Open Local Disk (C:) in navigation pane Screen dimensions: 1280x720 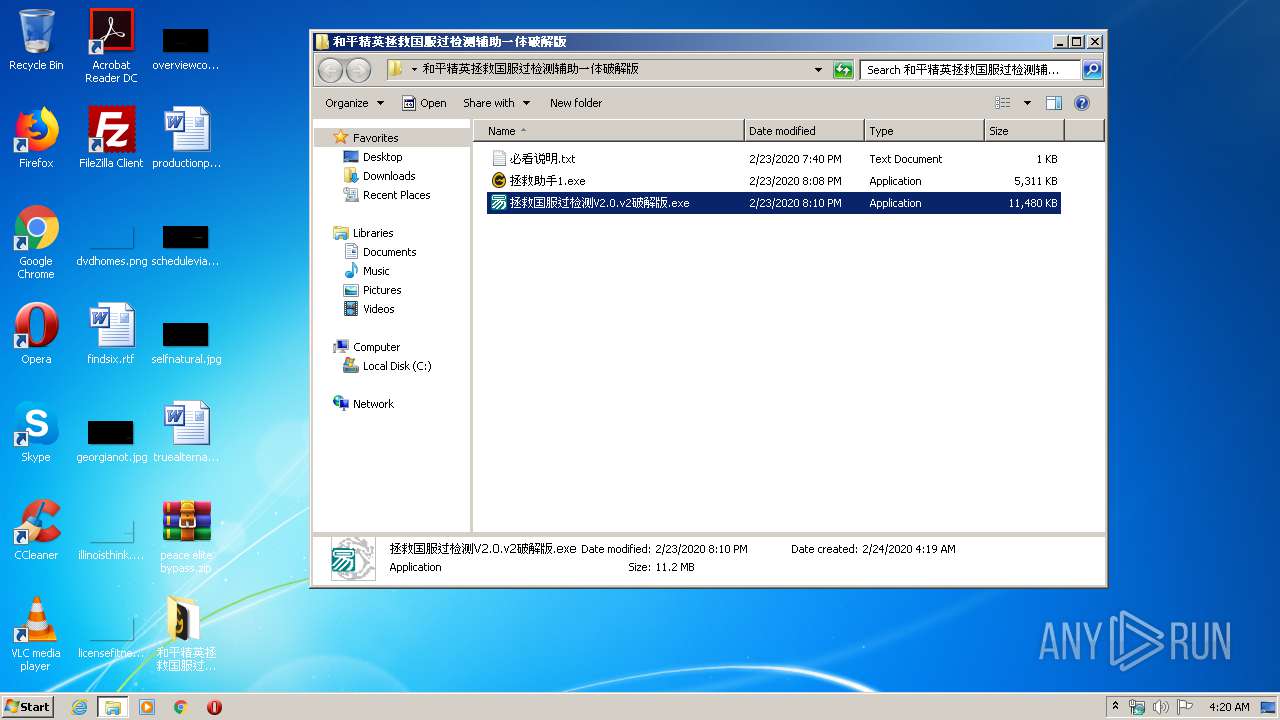click(396, 366)
